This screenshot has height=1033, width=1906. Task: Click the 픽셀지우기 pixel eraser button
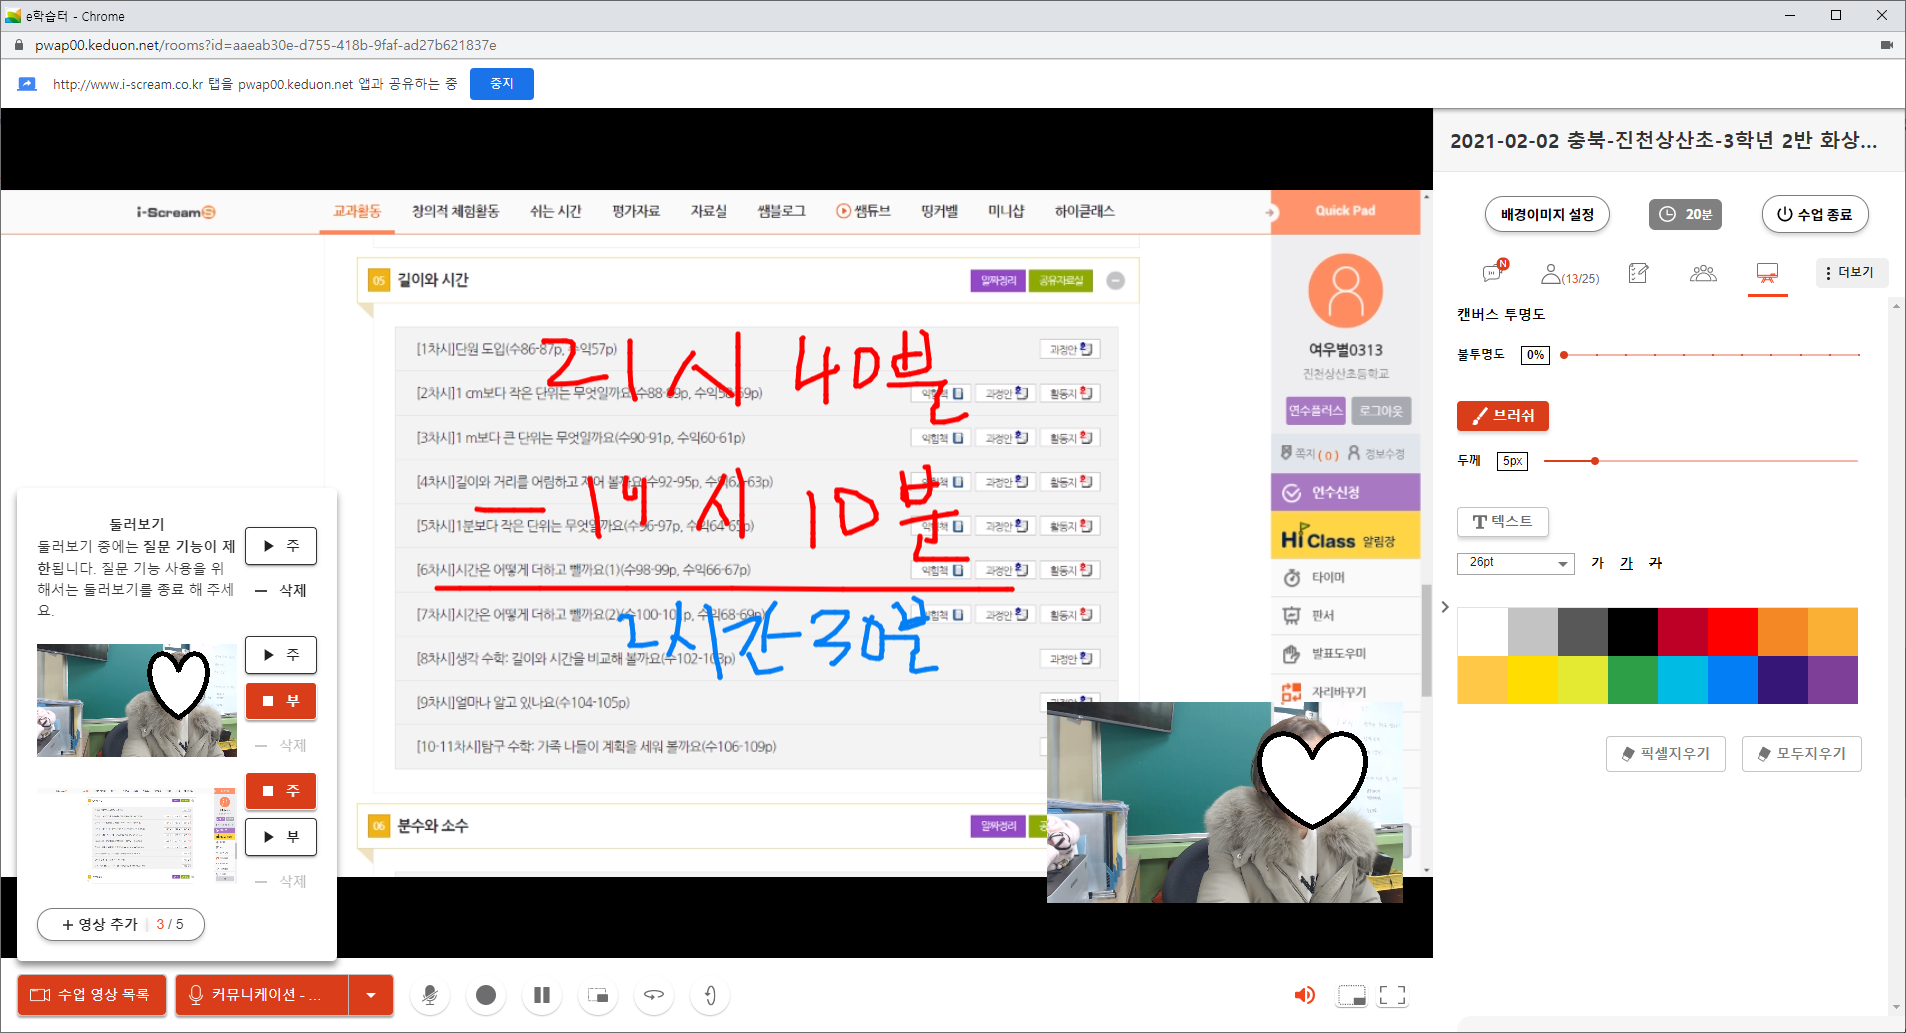1665,754
